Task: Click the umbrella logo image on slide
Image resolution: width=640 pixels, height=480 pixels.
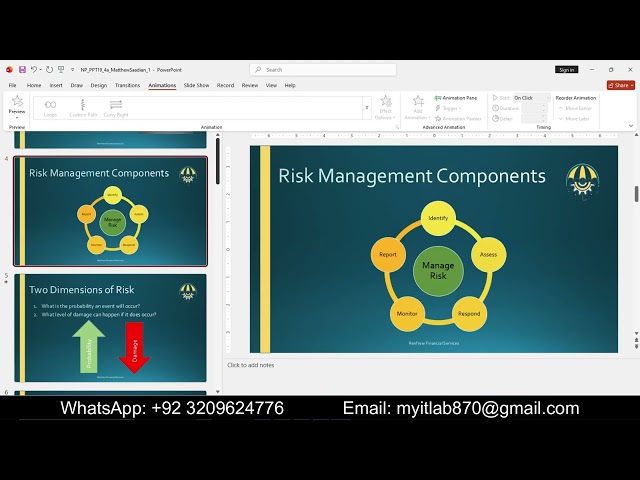Action: 582,181
